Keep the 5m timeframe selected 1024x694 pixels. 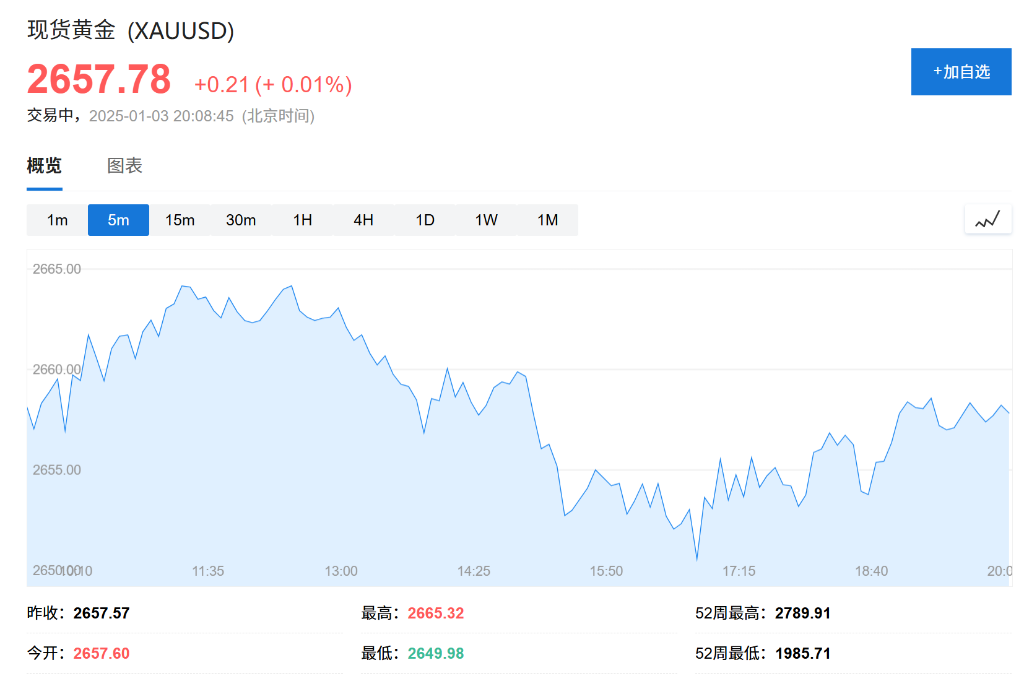(x=118, y=219)
